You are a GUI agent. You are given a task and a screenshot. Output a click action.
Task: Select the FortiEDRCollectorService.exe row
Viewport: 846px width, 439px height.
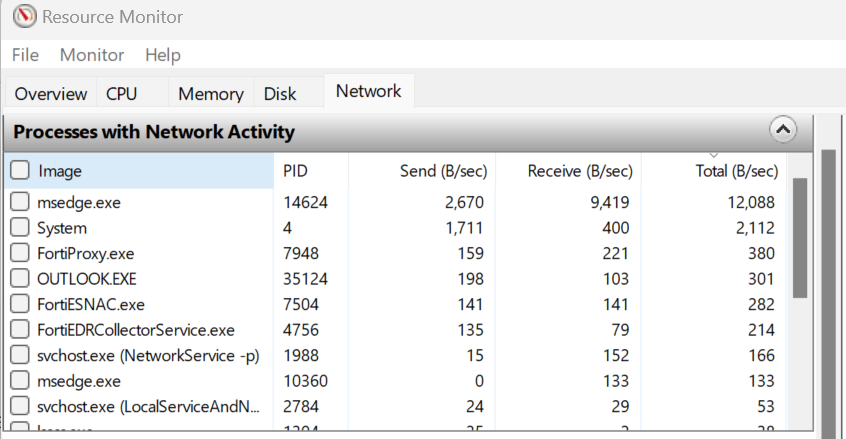135,329
